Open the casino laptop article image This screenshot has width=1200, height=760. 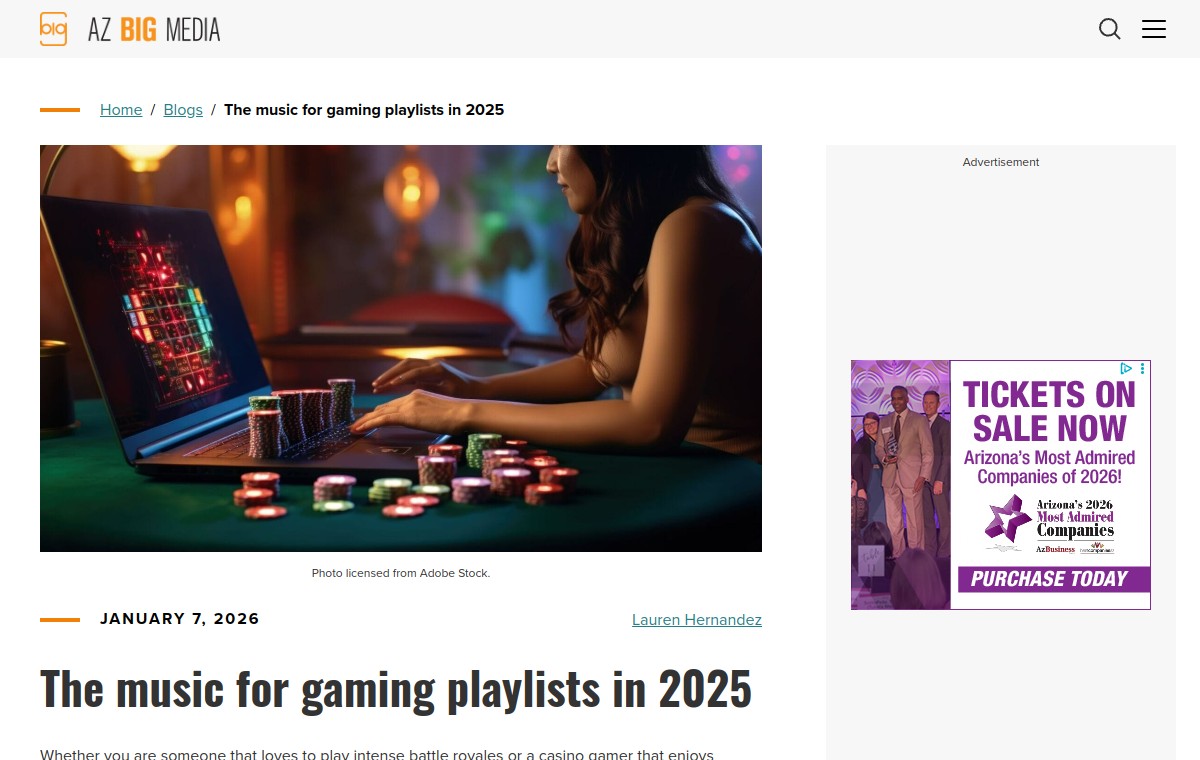(401, 348)
